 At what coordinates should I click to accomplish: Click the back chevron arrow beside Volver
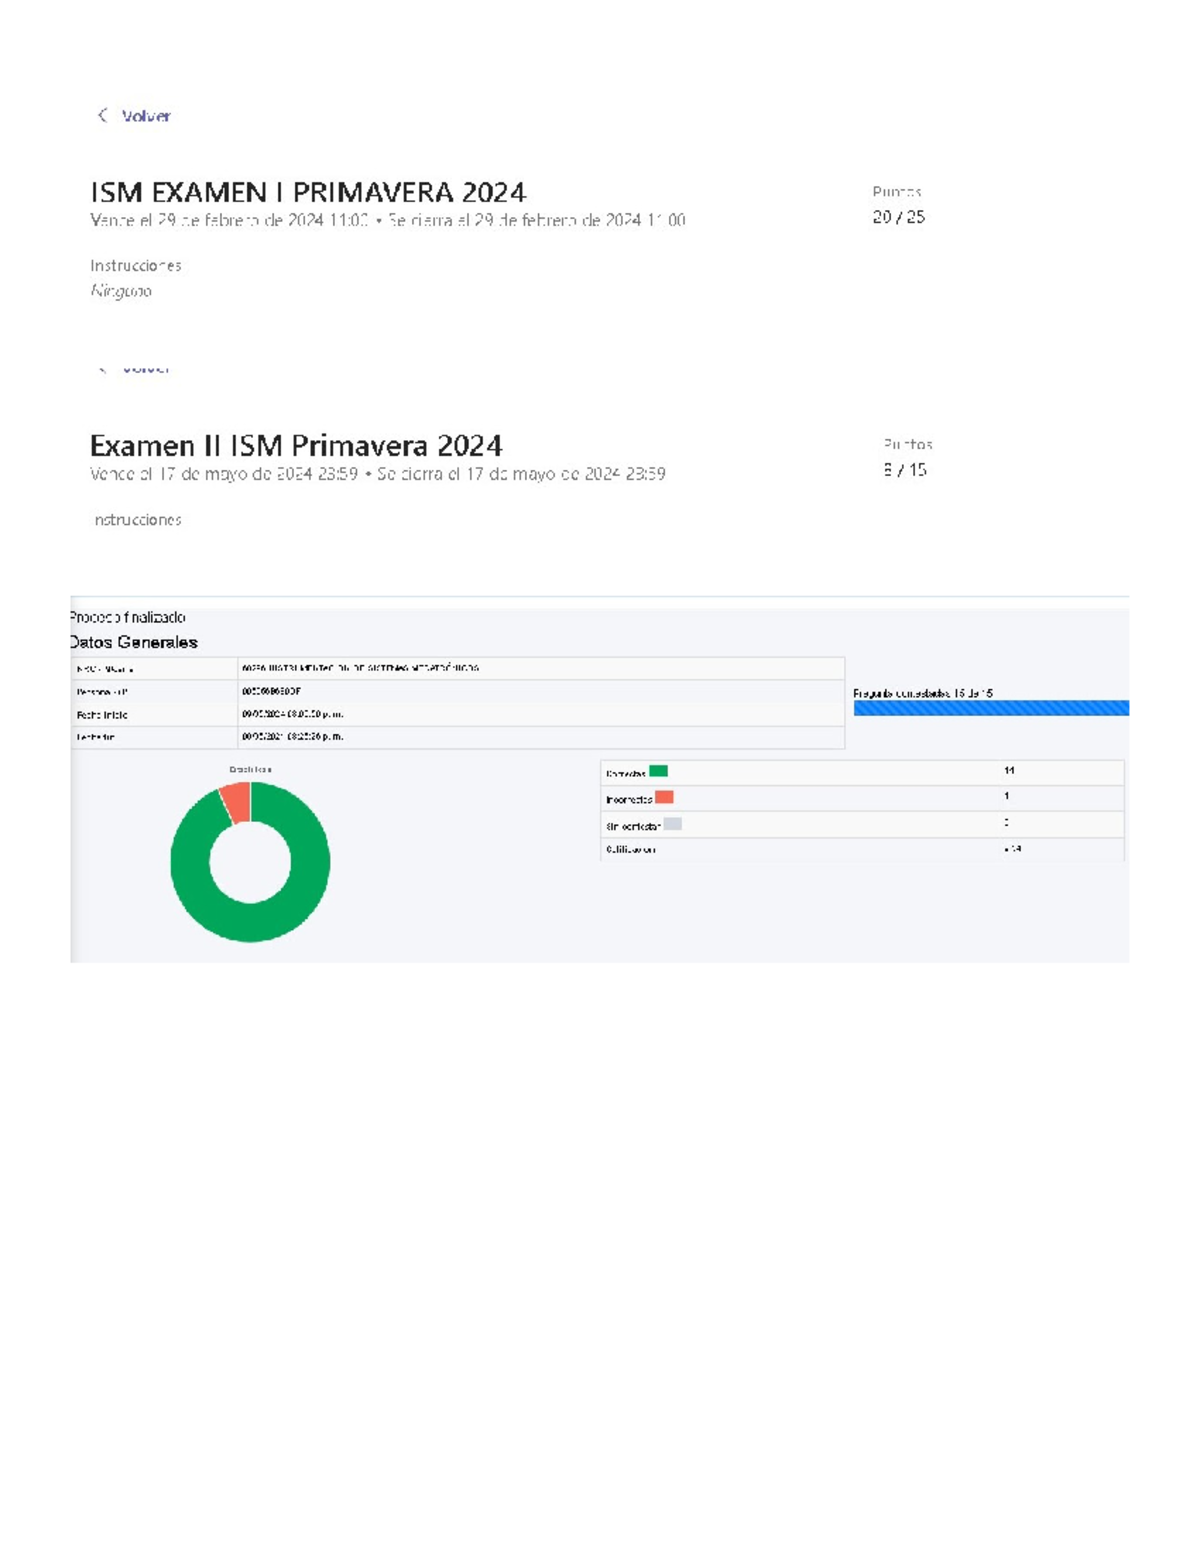pyautogui.click(x=102, y=115)
